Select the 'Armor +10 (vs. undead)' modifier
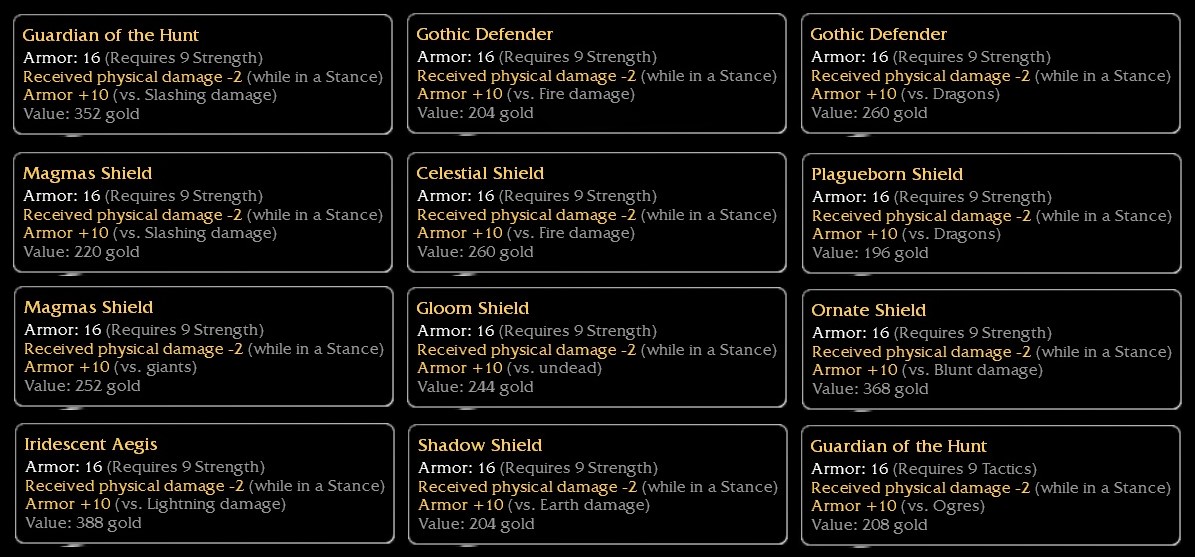 (x=509, y=368)
